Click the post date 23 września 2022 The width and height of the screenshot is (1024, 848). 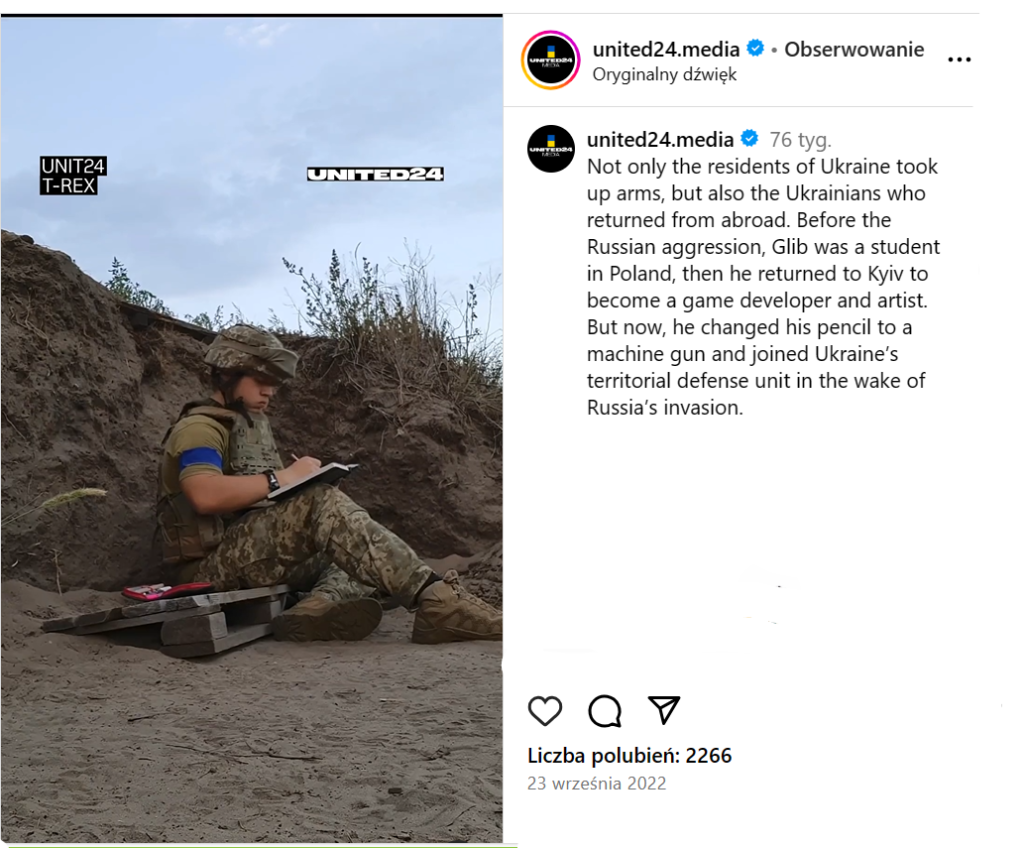597,783
